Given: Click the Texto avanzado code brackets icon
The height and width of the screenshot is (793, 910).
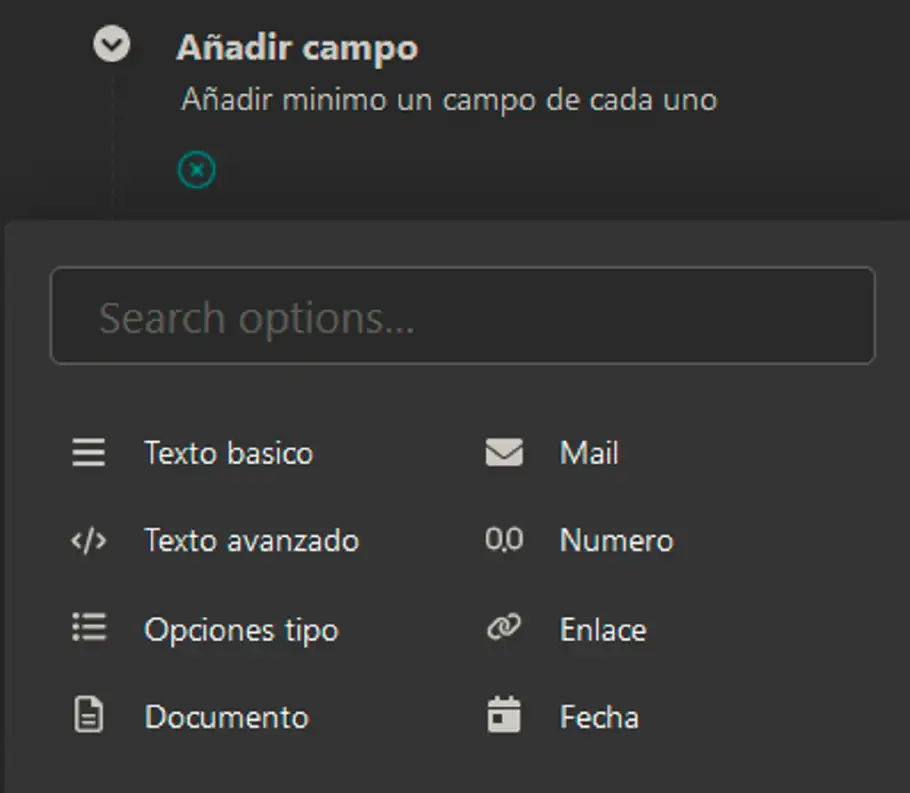Looking at the screenshot, I should pos(89,541).
